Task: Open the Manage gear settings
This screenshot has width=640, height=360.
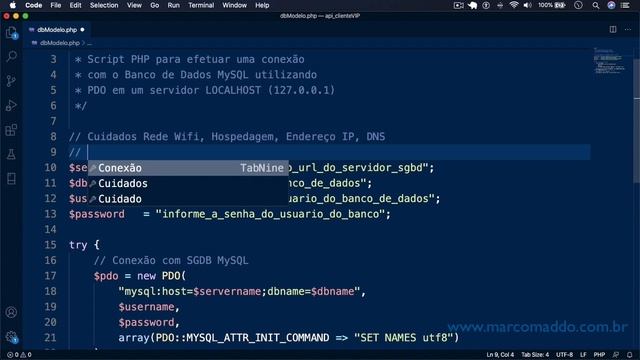Action: pyautogui.click(x=11, y=337)
